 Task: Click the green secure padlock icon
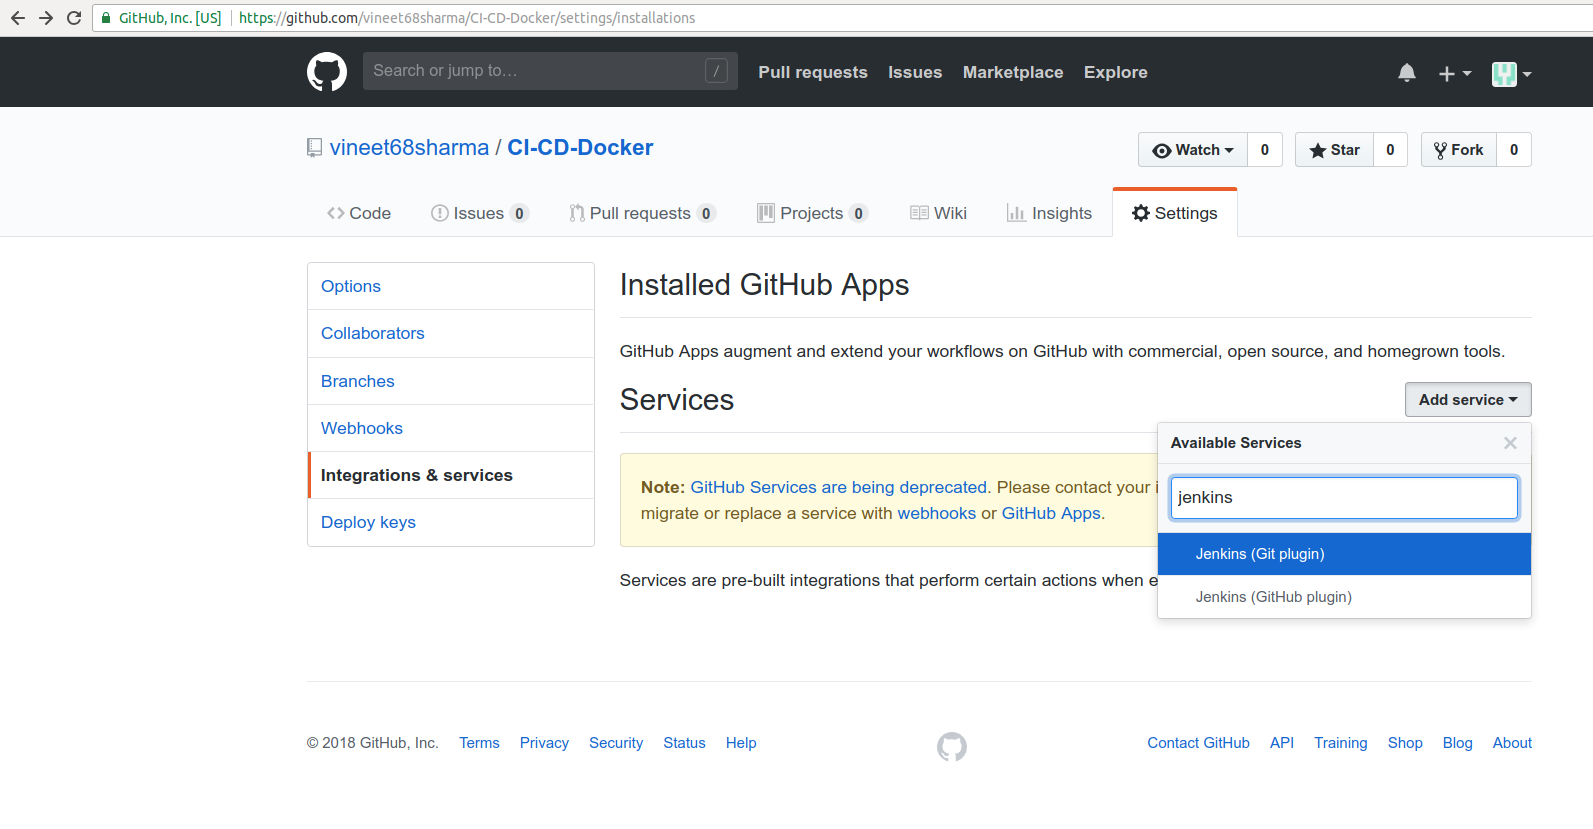106,18
